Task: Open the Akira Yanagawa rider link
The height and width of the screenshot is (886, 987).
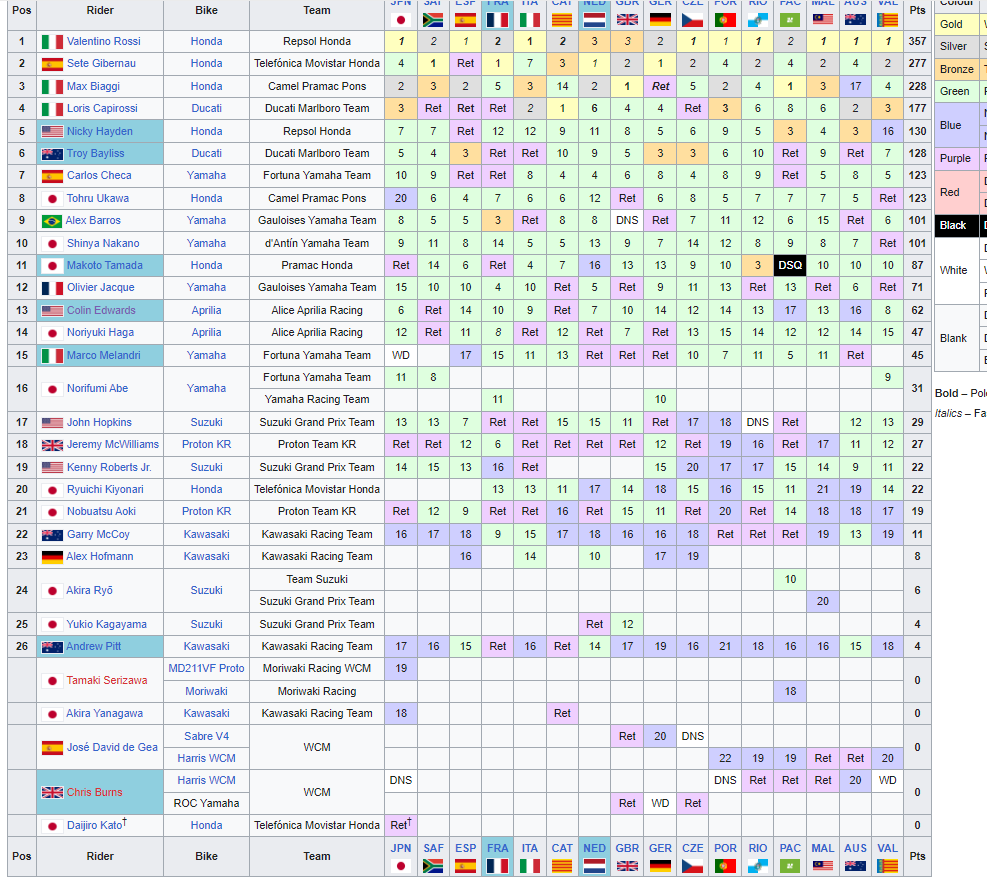Action: coord(104,714)
